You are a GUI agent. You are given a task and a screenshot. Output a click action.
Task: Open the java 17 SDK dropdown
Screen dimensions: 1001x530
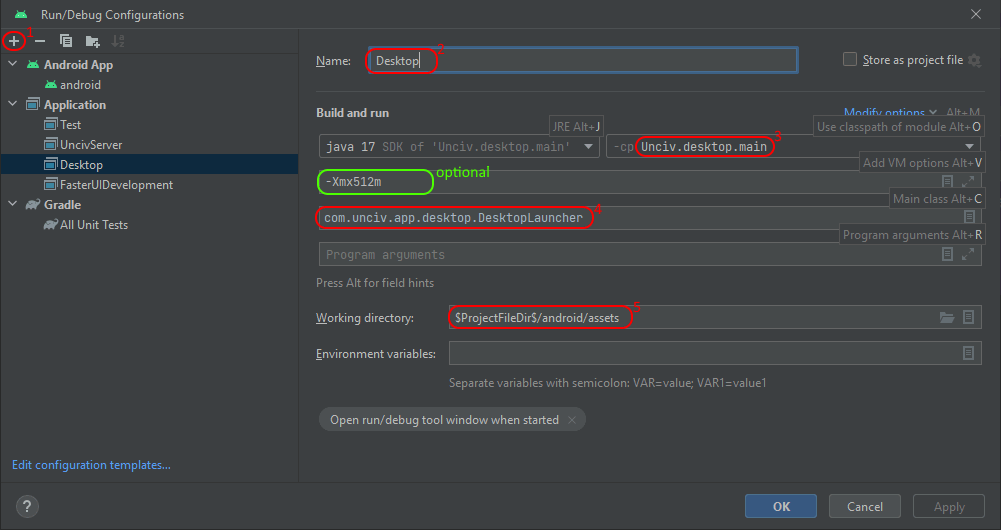459,147
